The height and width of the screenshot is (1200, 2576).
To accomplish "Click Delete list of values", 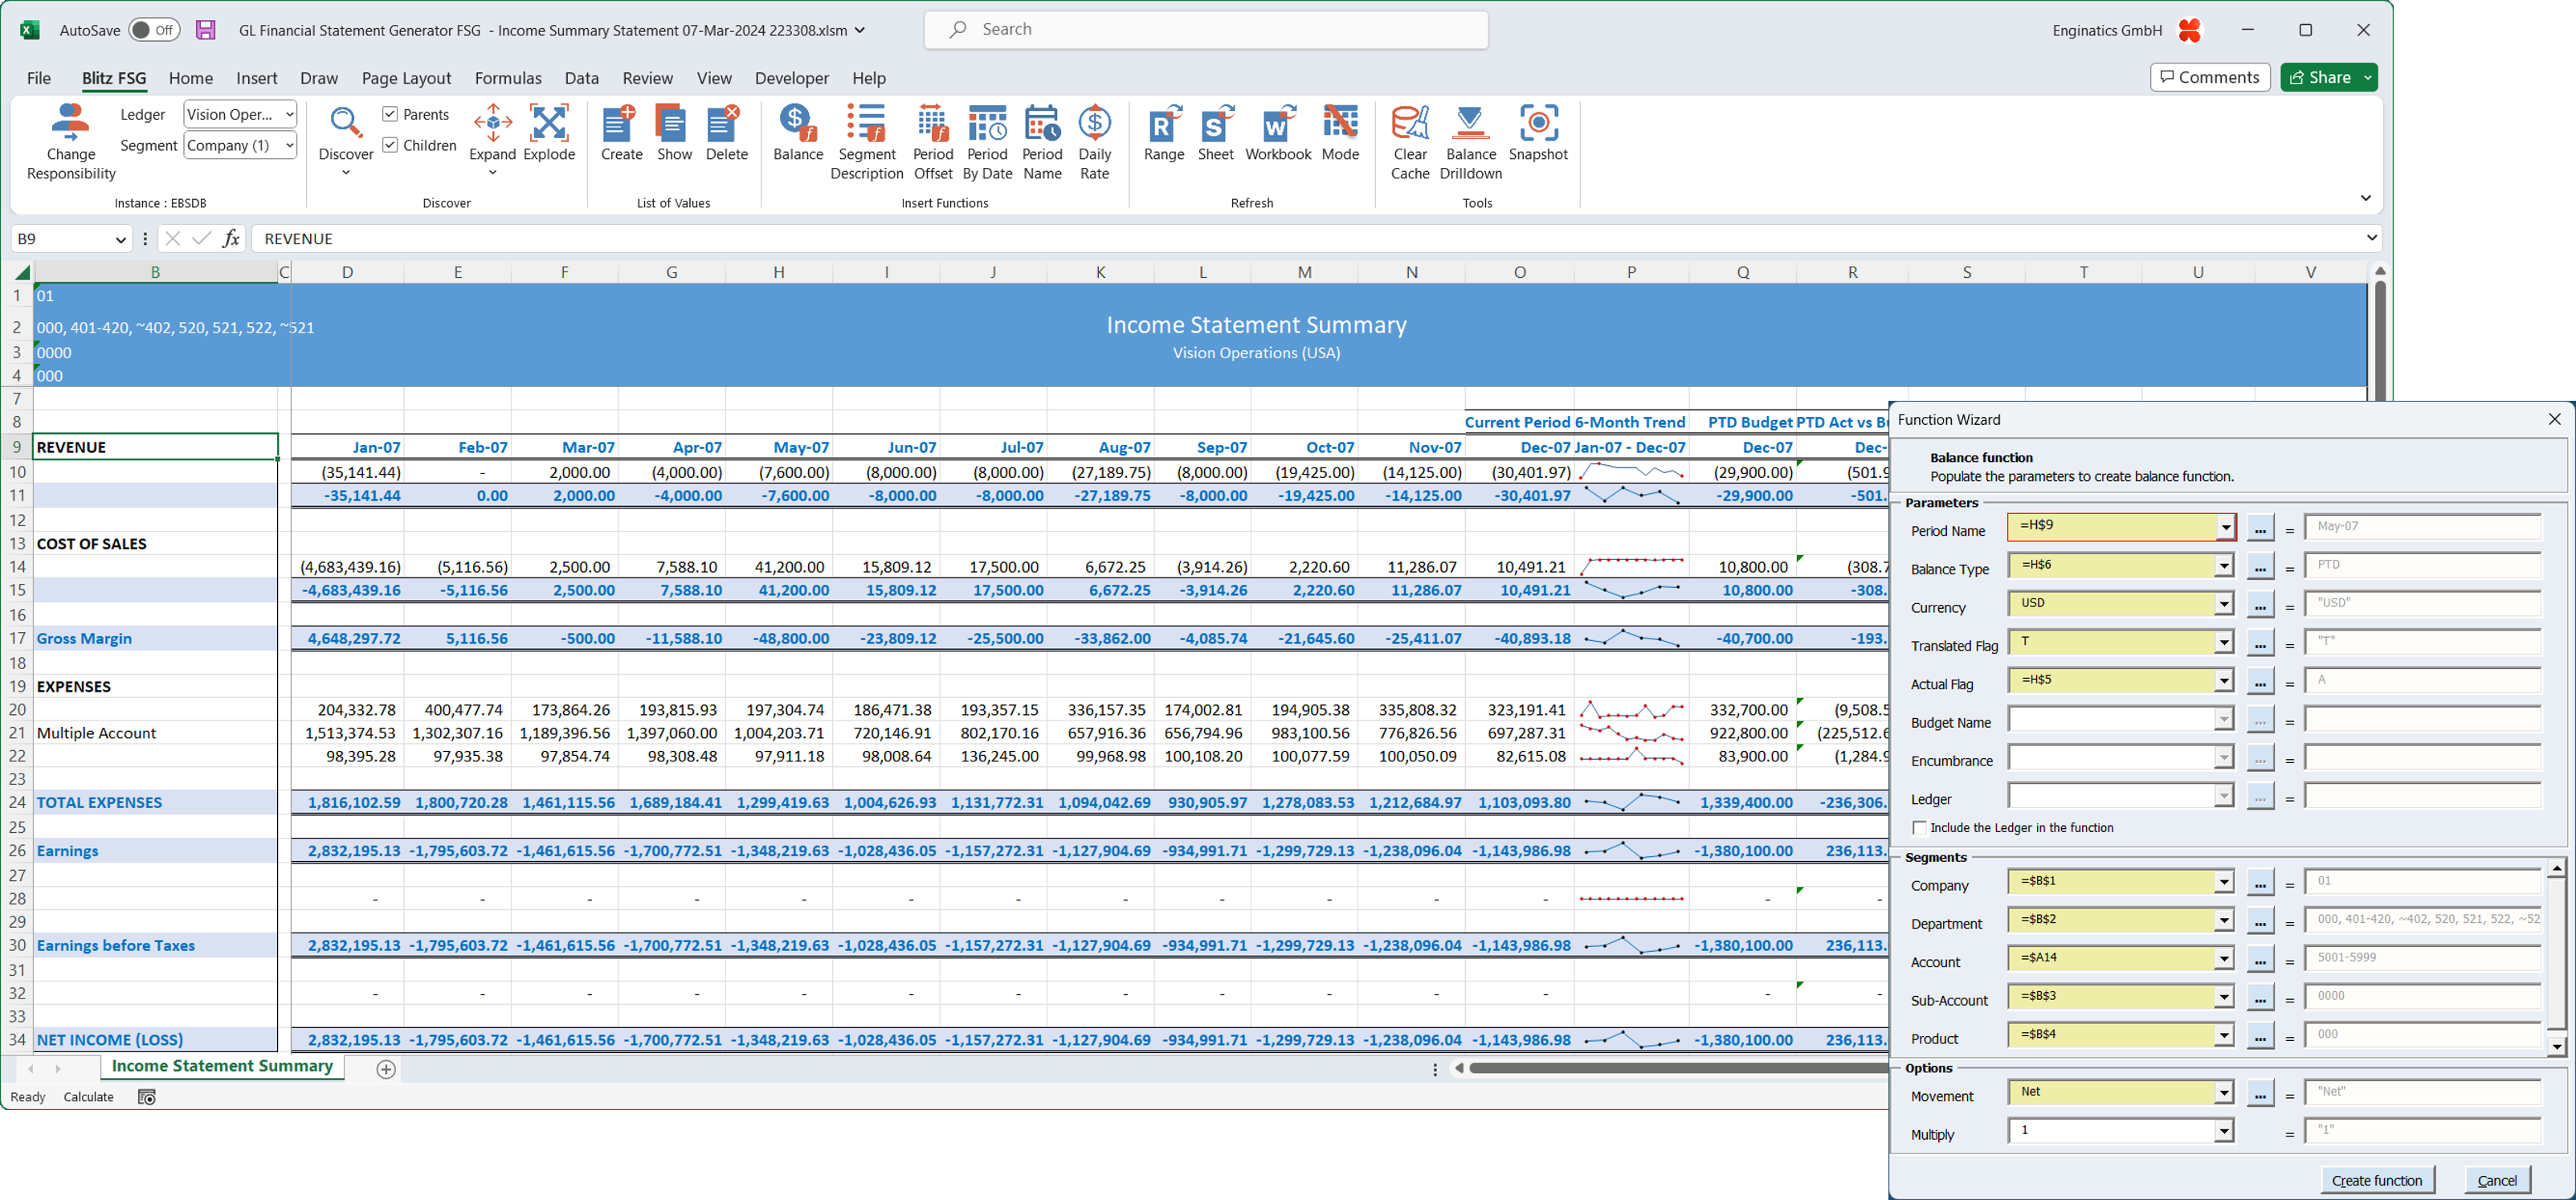I will (726, 133).
